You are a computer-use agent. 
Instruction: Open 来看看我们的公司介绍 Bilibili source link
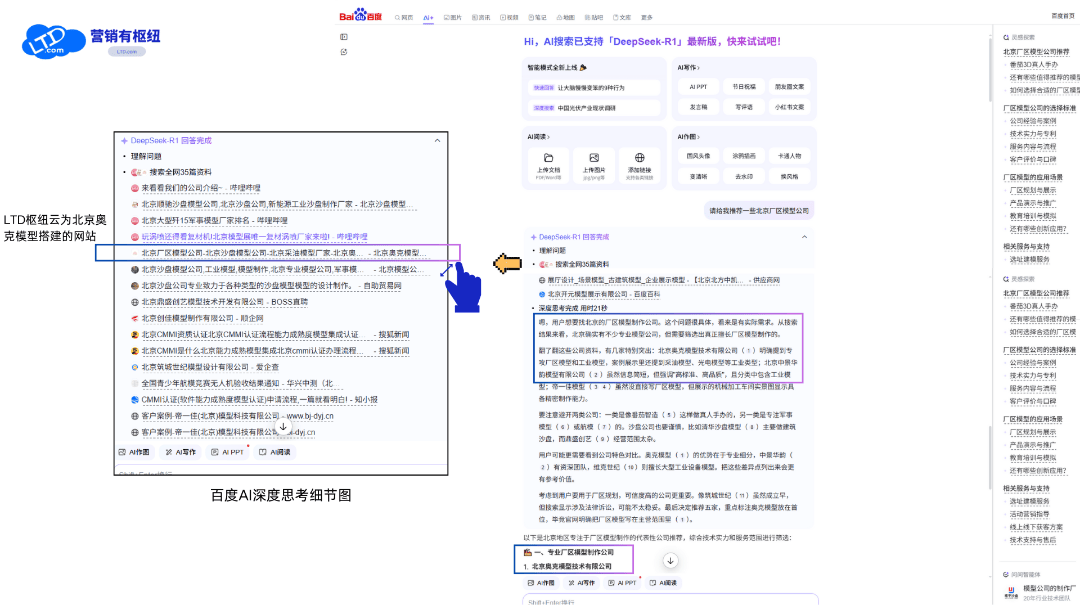[x=201, y=187]
